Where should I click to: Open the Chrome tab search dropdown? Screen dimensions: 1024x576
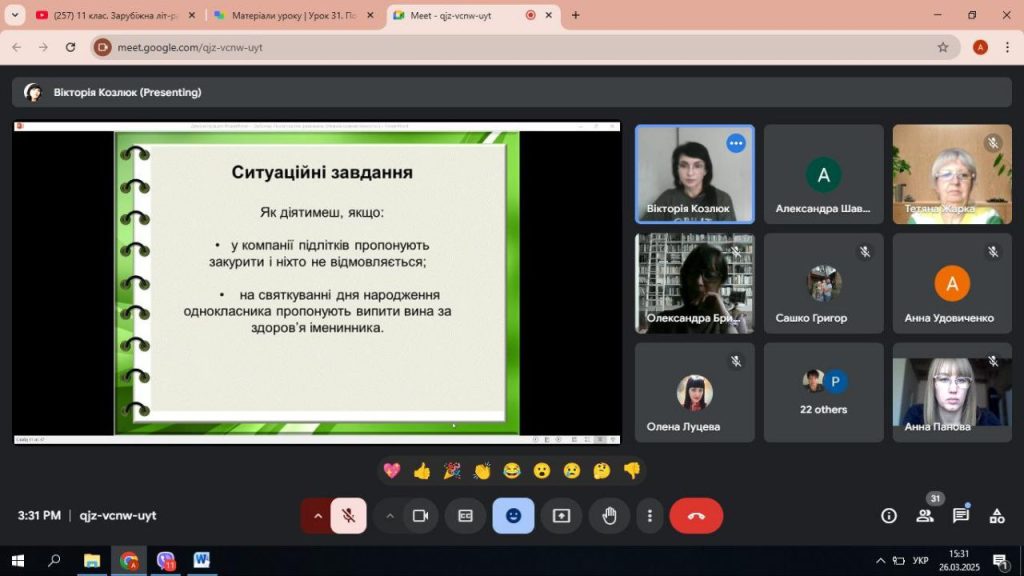pyautogui.click(x=14, y=15)
